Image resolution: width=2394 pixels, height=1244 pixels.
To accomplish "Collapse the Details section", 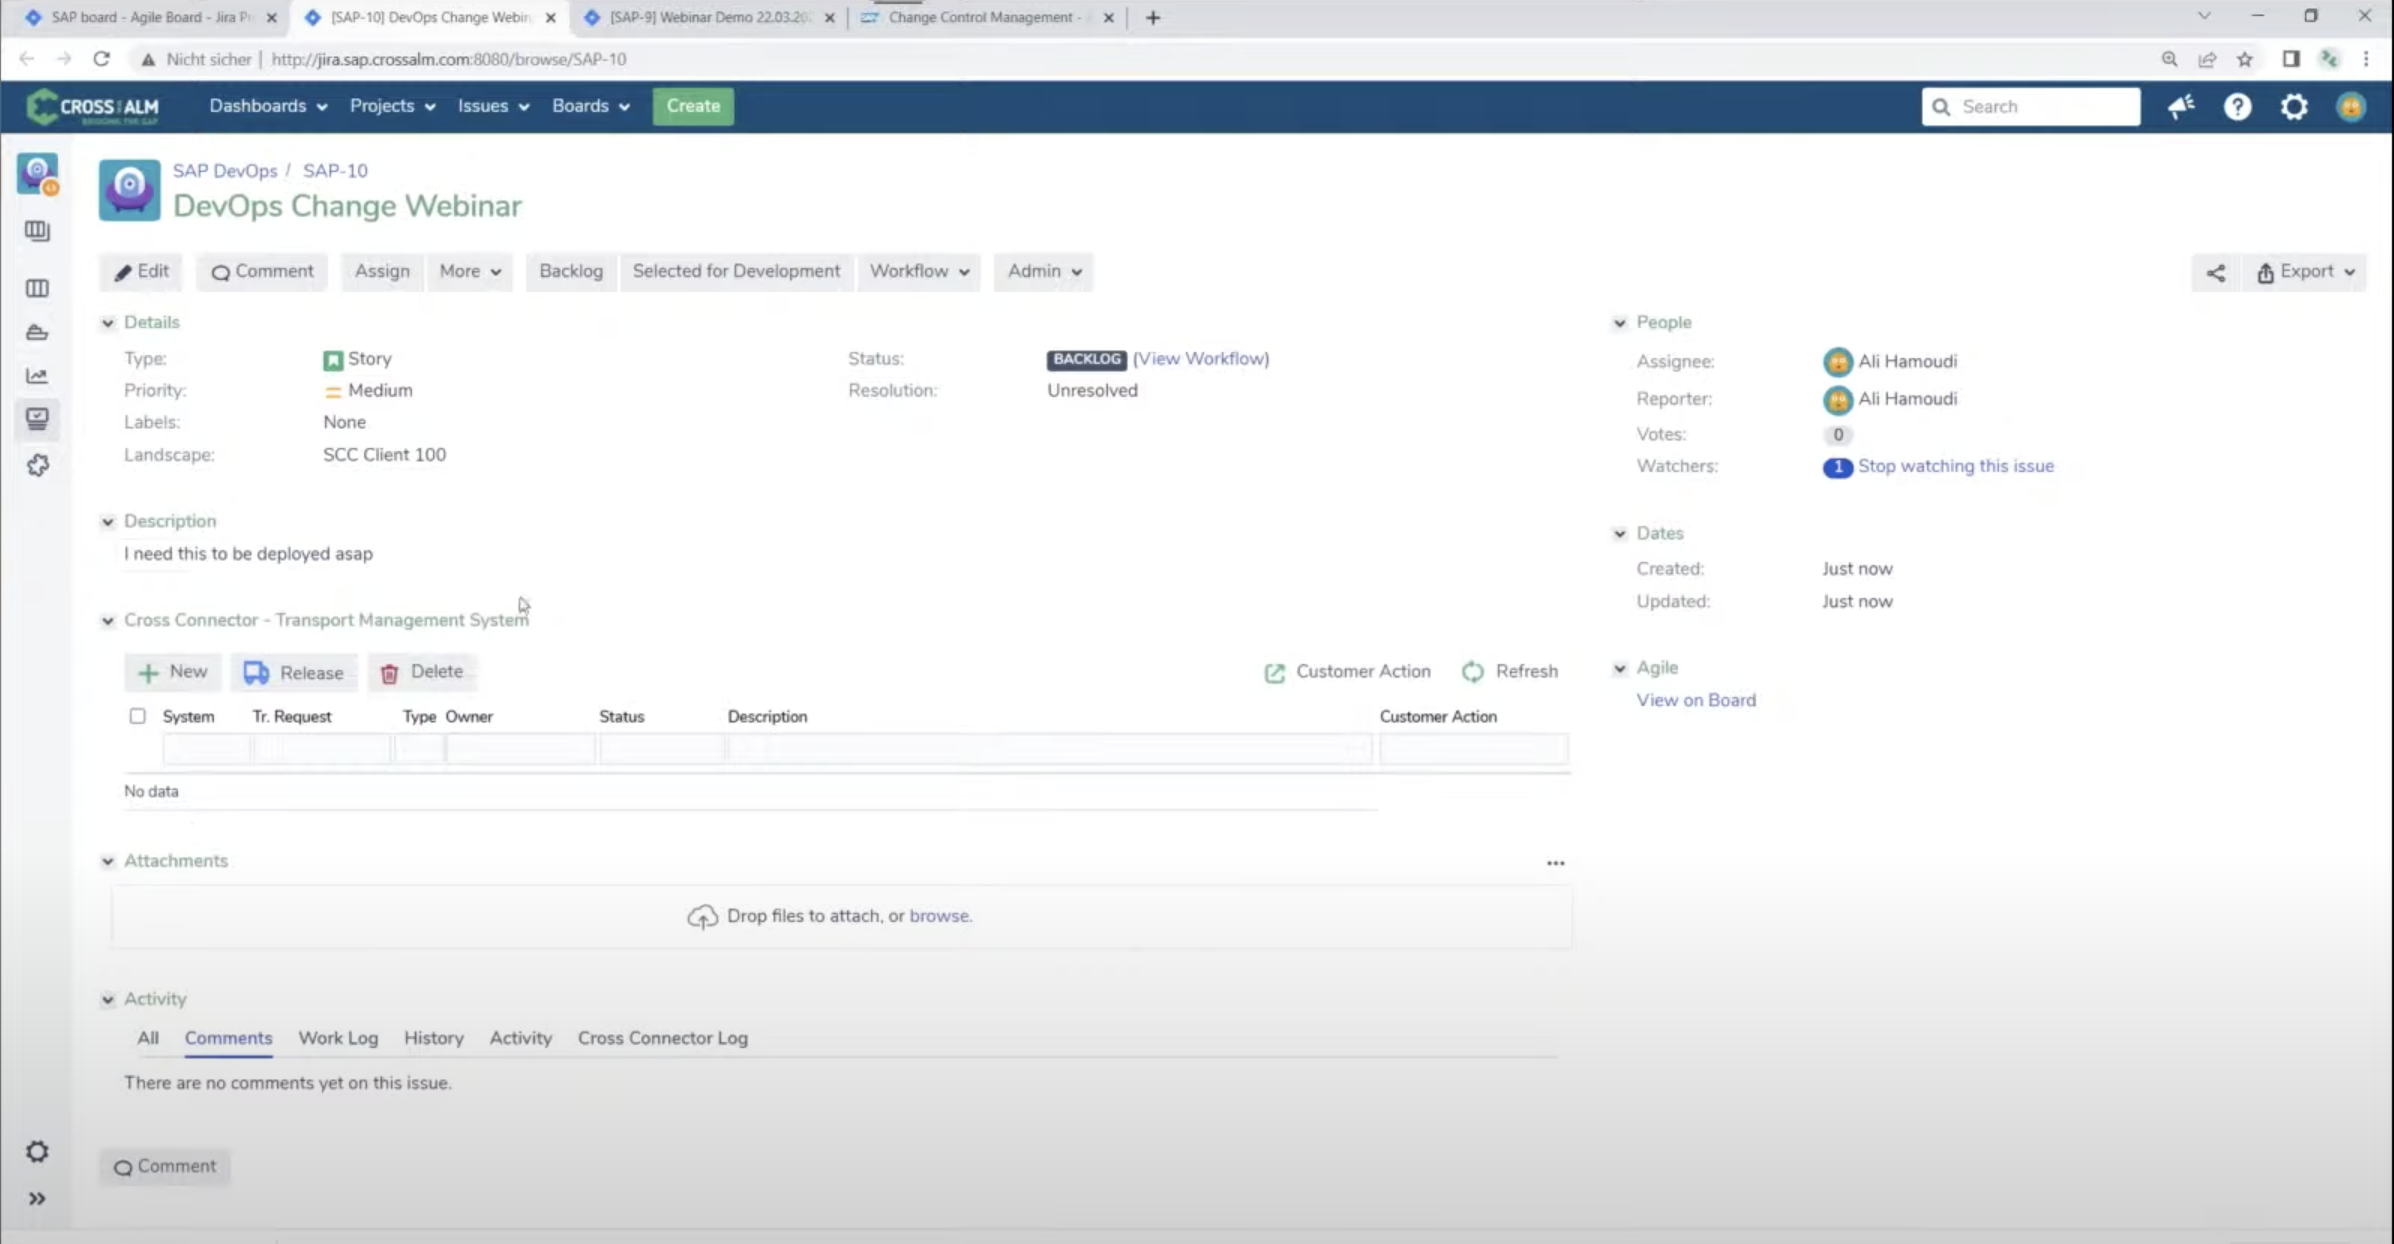I will pyautogui.click(x=107, y=323).
